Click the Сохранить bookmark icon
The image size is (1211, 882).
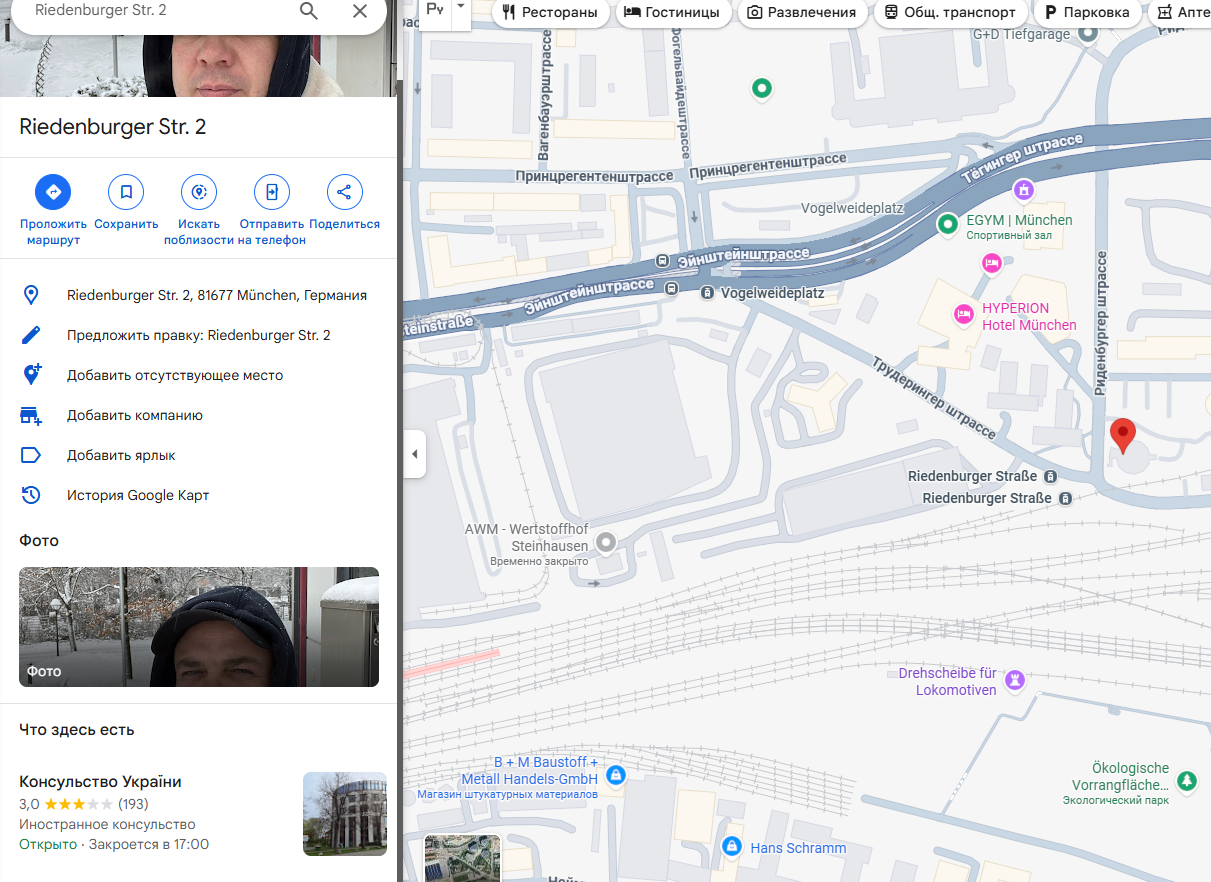(x=126, y=191)
